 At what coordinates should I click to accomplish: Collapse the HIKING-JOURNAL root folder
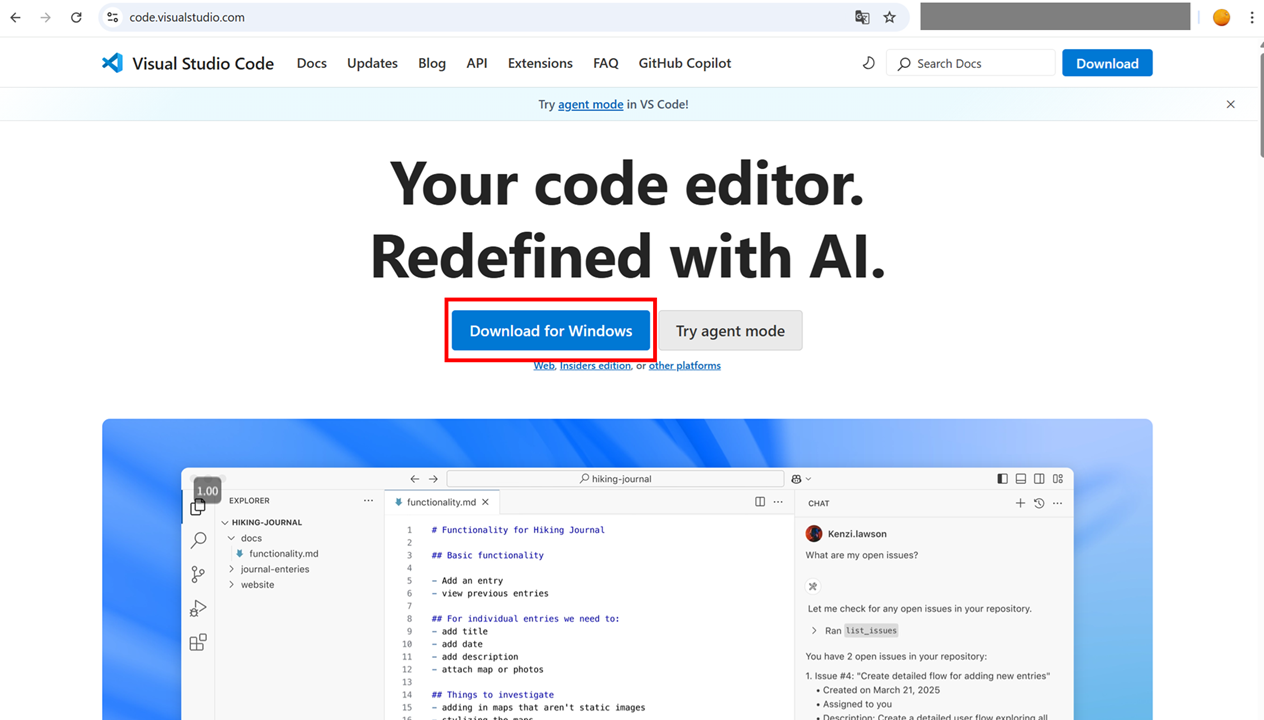pyautogui.click(x=225, y=522)
